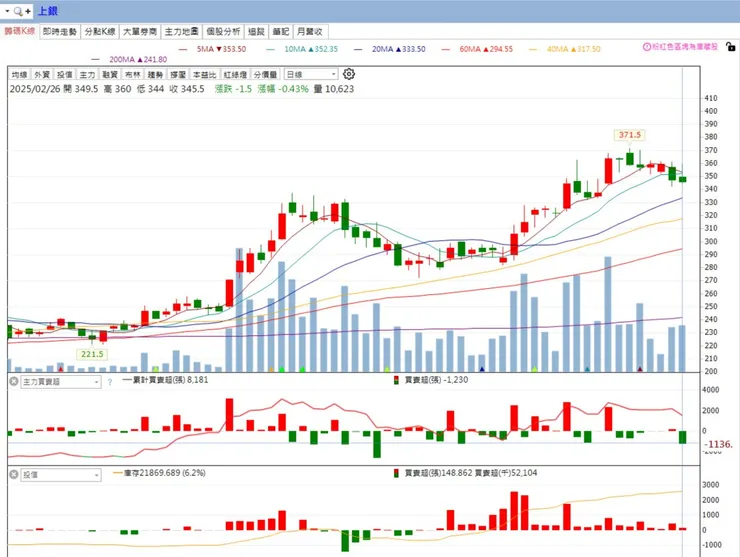
Task: Click the dark red triangle marker near right edge
Action: click(x=640, y=369)
